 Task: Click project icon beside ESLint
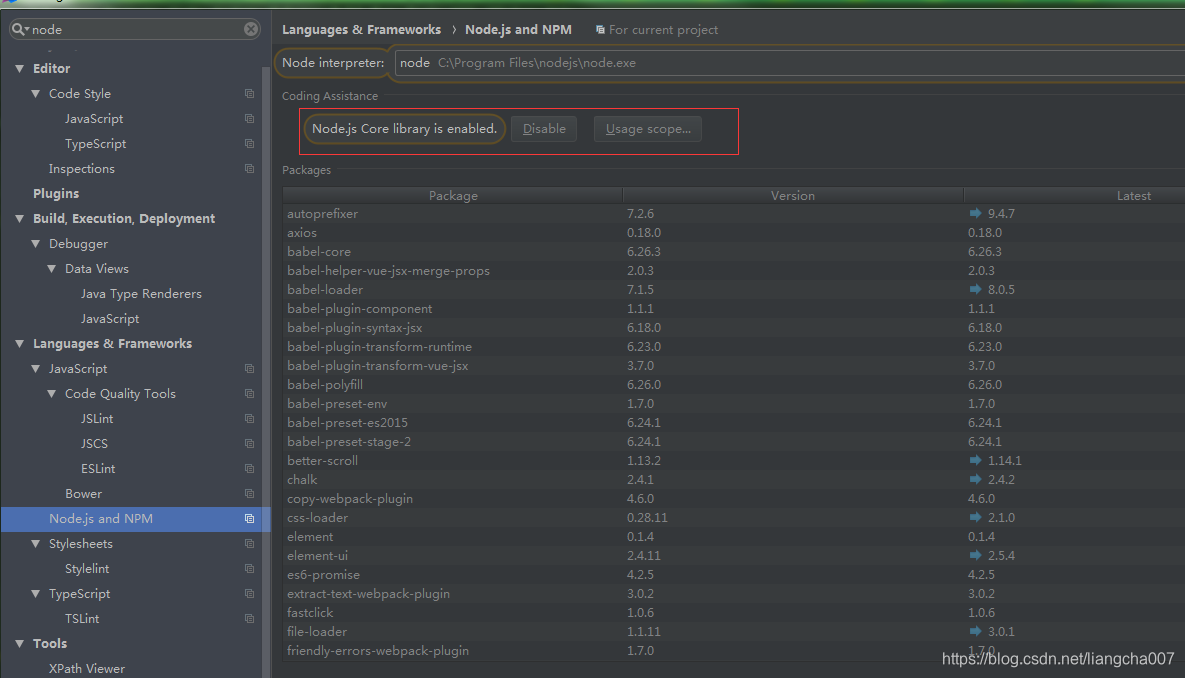[x=249, y=469]
